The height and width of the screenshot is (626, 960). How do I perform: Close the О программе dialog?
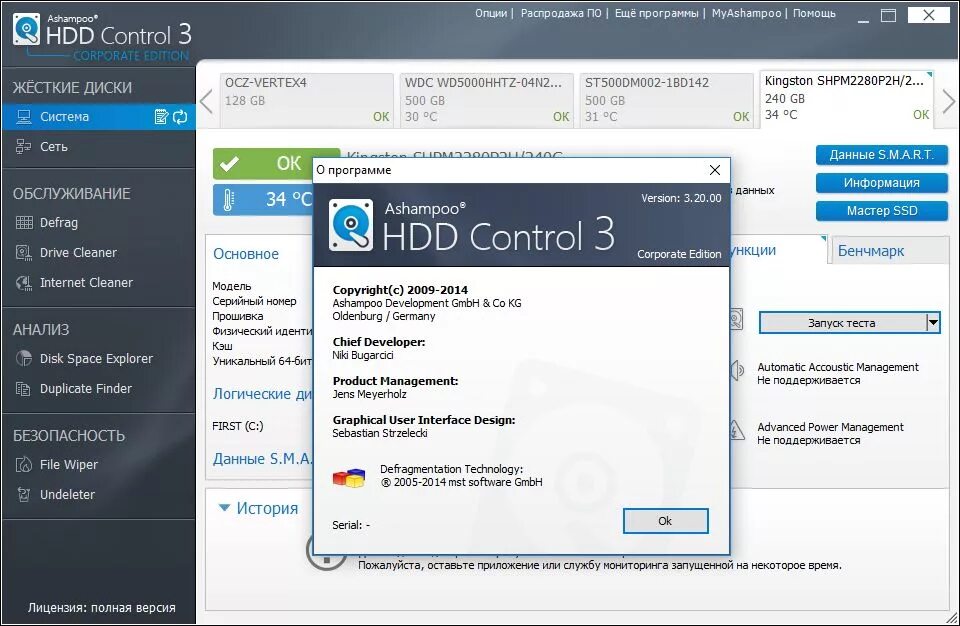(714, 170)
